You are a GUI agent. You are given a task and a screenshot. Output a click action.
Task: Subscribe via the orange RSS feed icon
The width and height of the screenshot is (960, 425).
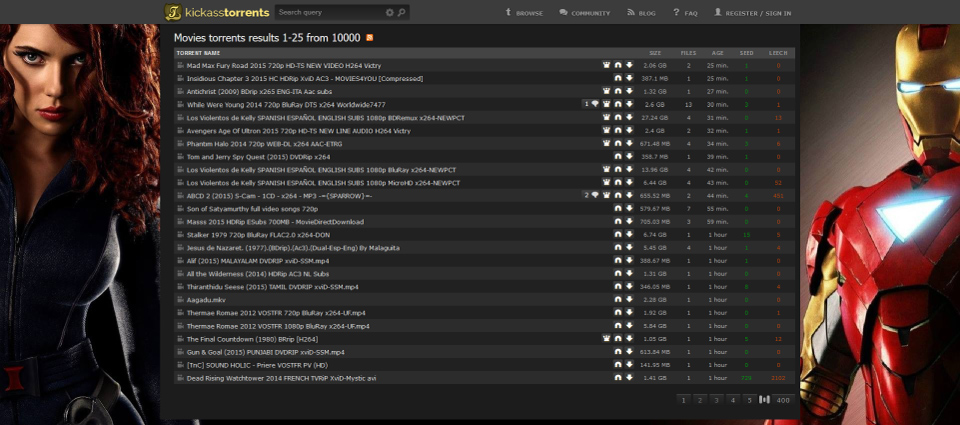tap(370, 38)
